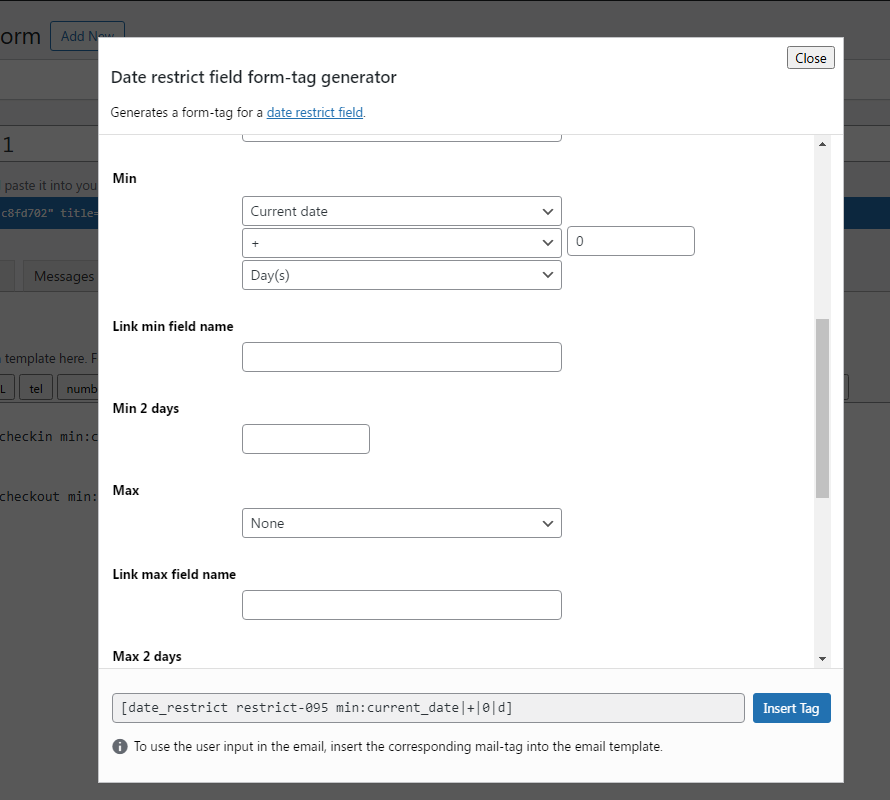This screenshot has width=890, height=800.
Task: Click the Link min field name input
Action: coord(401,357)
